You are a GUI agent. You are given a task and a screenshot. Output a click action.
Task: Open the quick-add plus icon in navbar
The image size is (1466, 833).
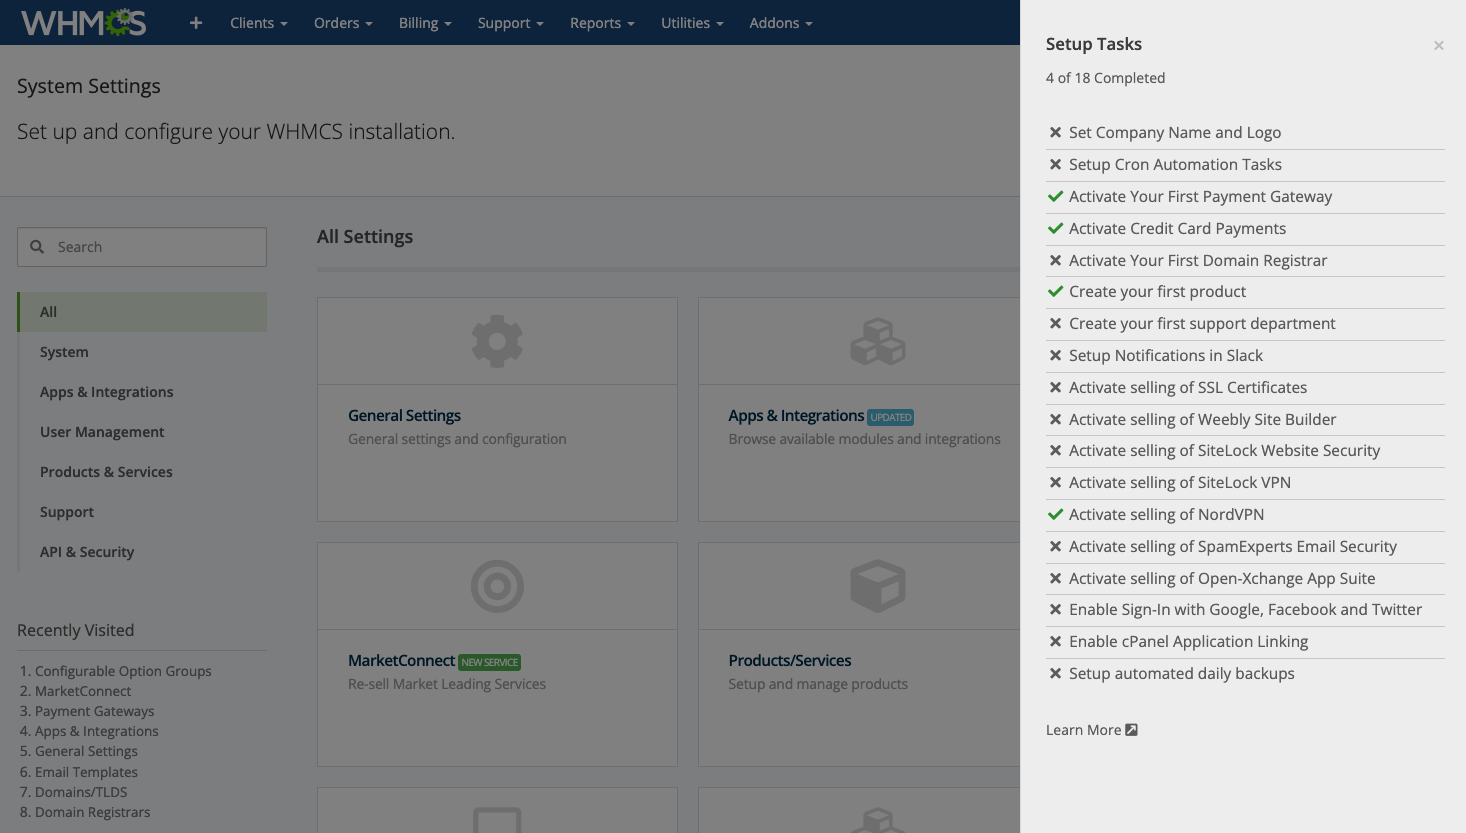tap(195, 22)
